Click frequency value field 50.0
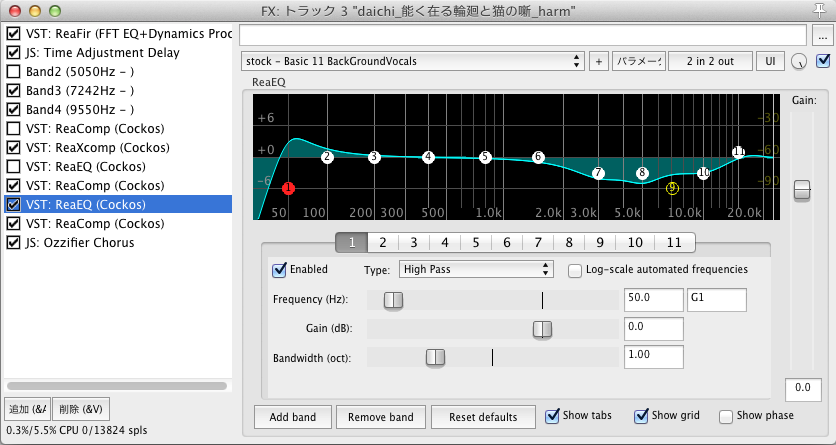The width and height of the screenshot is (836, 445). (654, 300)
